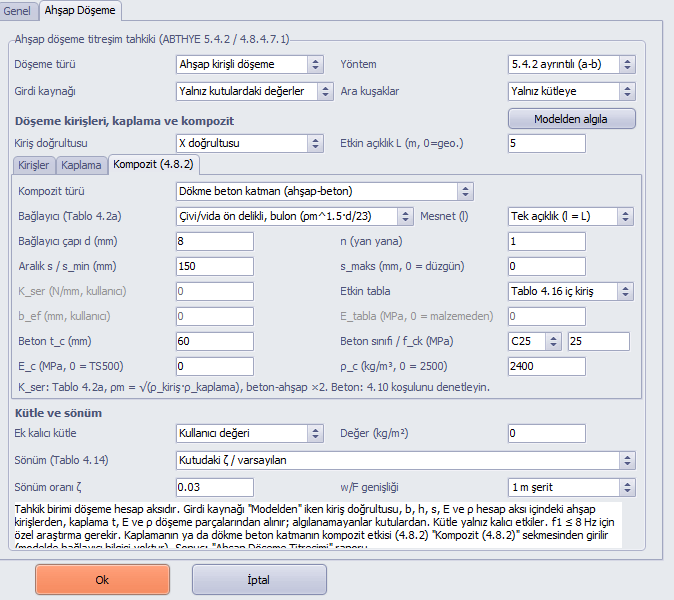674x600 pixels.
Task: Click the f_ck value field showing 25
Action: [598, 341]
